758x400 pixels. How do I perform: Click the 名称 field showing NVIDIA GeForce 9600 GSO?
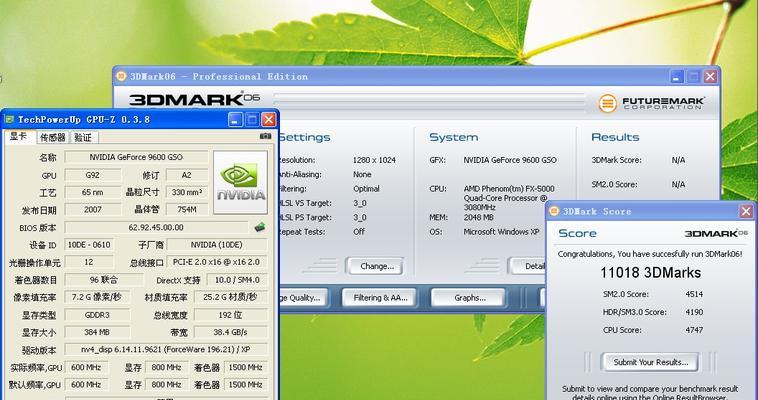click(x=136, y=157)
